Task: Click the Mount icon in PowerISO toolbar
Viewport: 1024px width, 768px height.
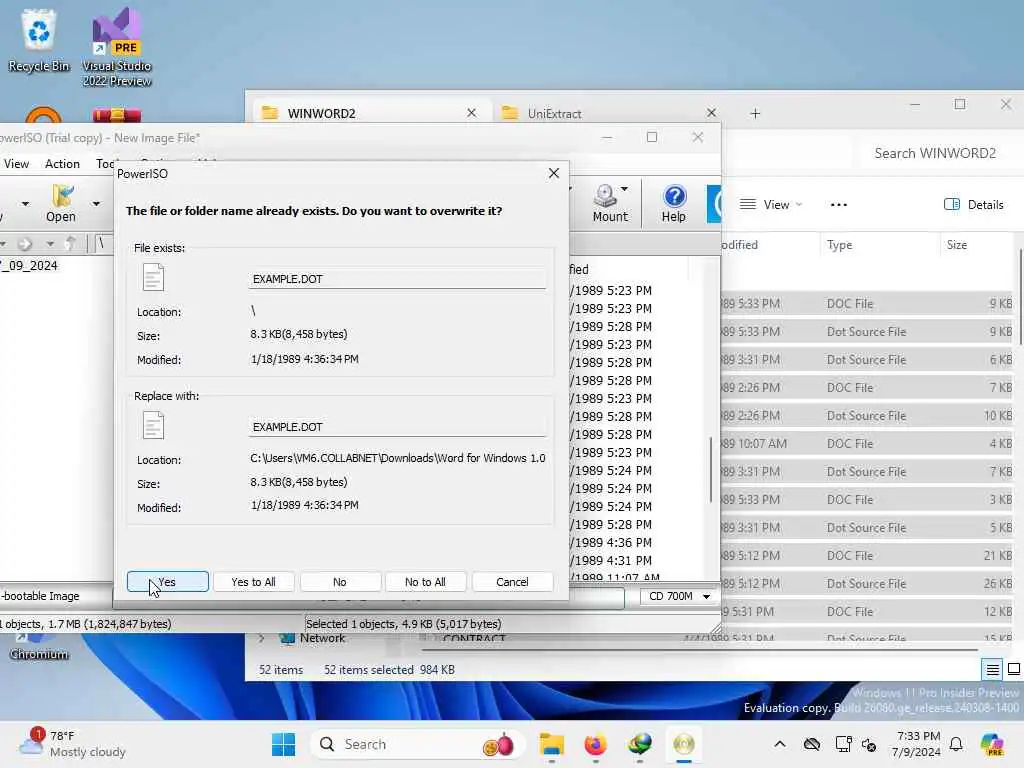Action: [609, 203]
